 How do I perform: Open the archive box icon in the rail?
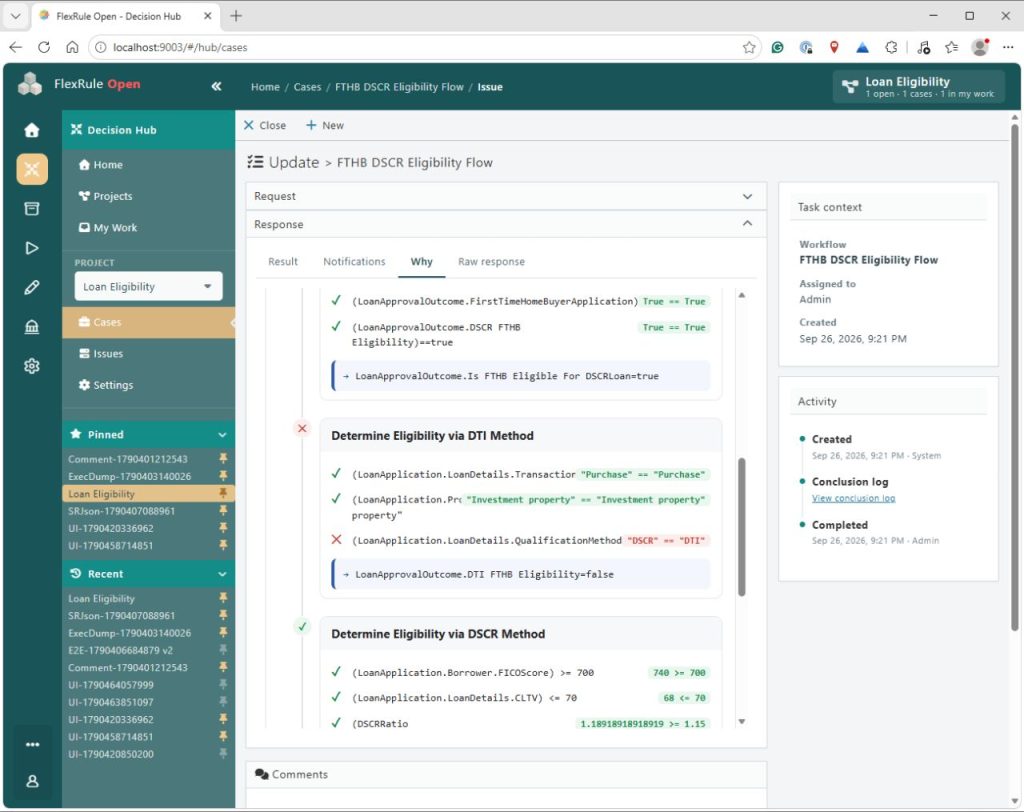tap(31, 208)
